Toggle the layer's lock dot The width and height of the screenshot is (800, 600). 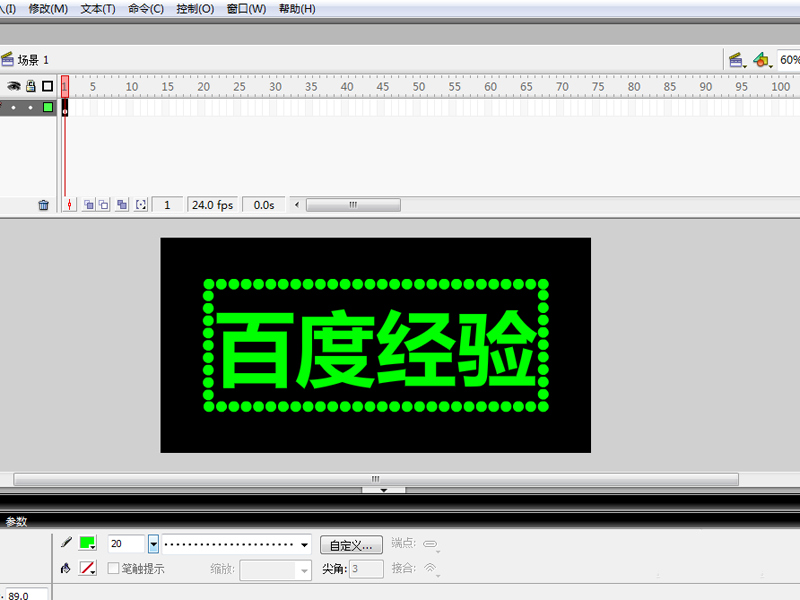click(x=31, y=107)
